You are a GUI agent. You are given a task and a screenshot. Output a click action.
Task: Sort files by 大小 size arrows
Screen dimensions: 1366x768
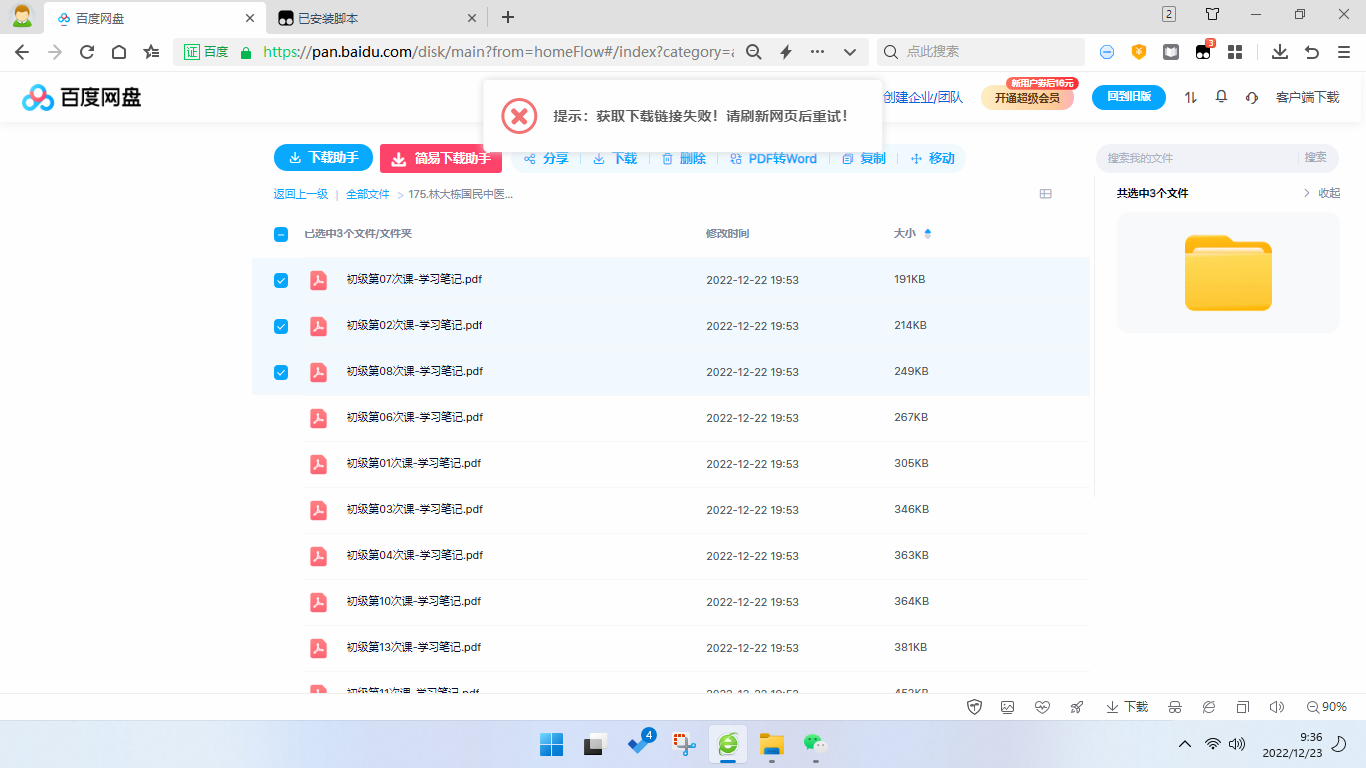(928, 232)
